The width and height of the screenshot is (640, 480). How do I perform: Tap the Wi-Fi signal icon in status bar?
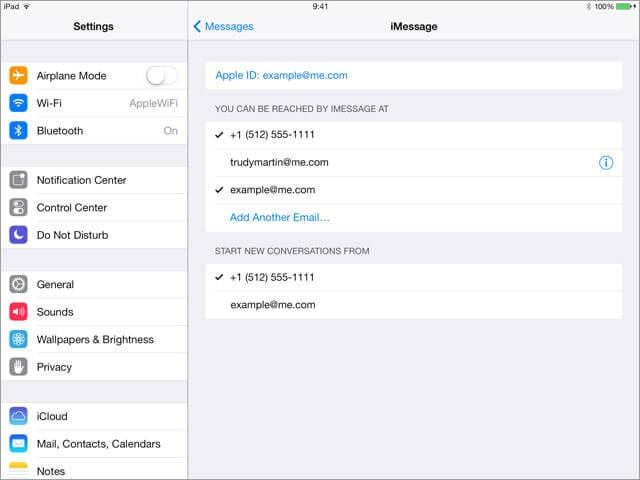click(27, 7)
